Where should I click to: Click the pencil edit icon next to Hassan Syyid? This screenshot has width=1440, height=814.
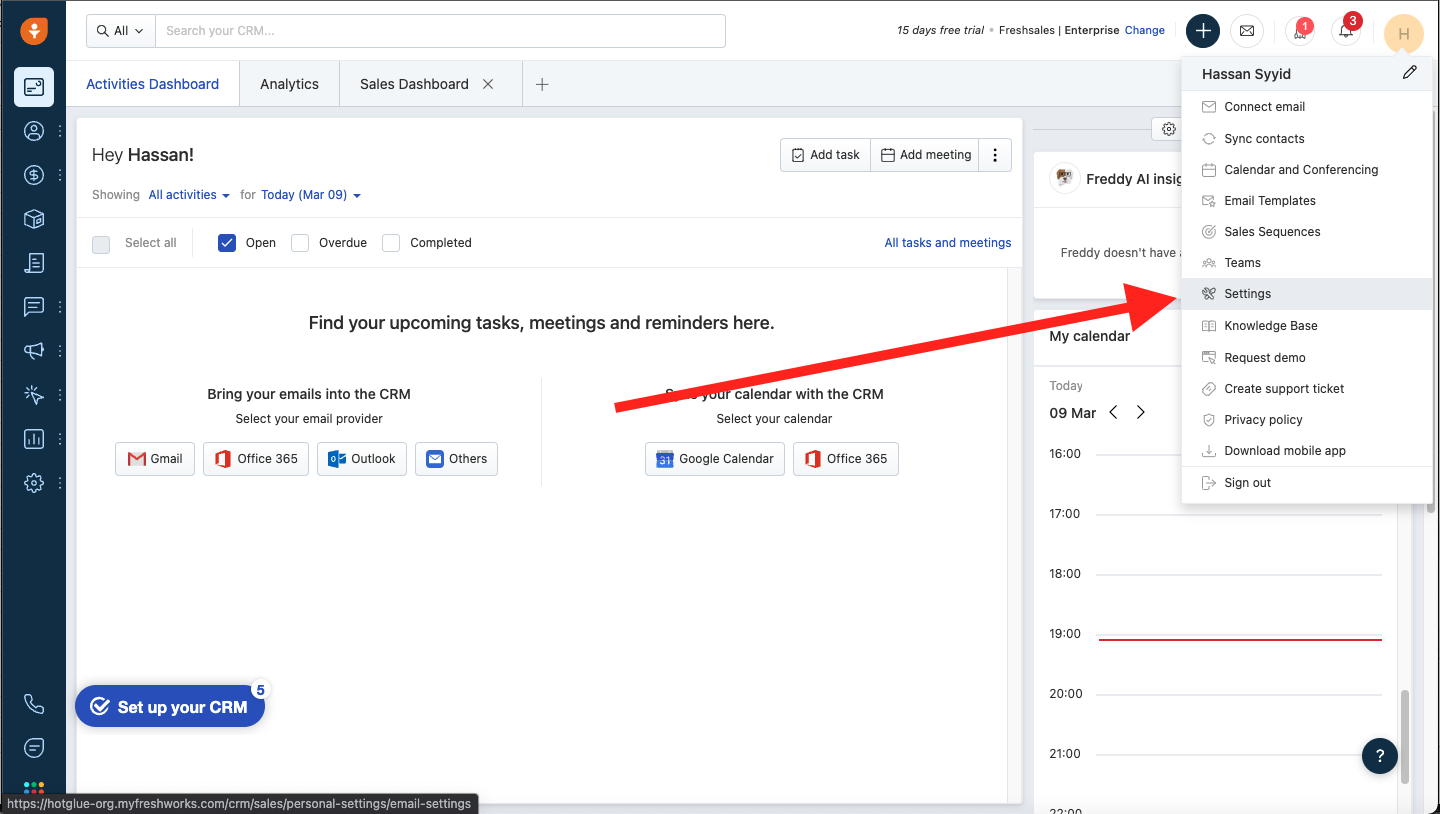1410,72
